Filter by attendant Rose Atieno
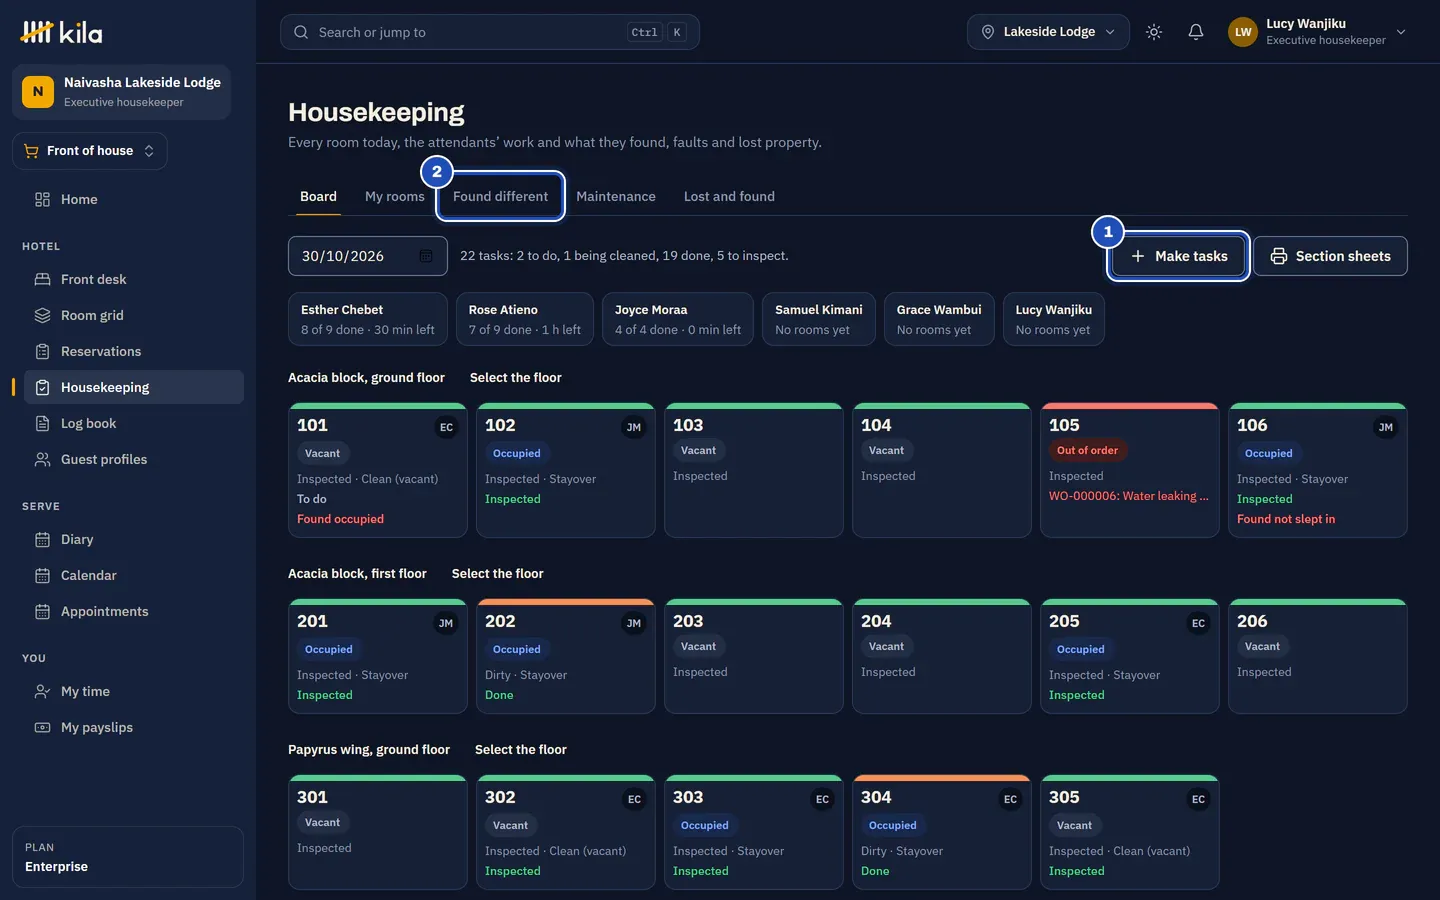This screenshot has height=900, width=1440. 525,319
